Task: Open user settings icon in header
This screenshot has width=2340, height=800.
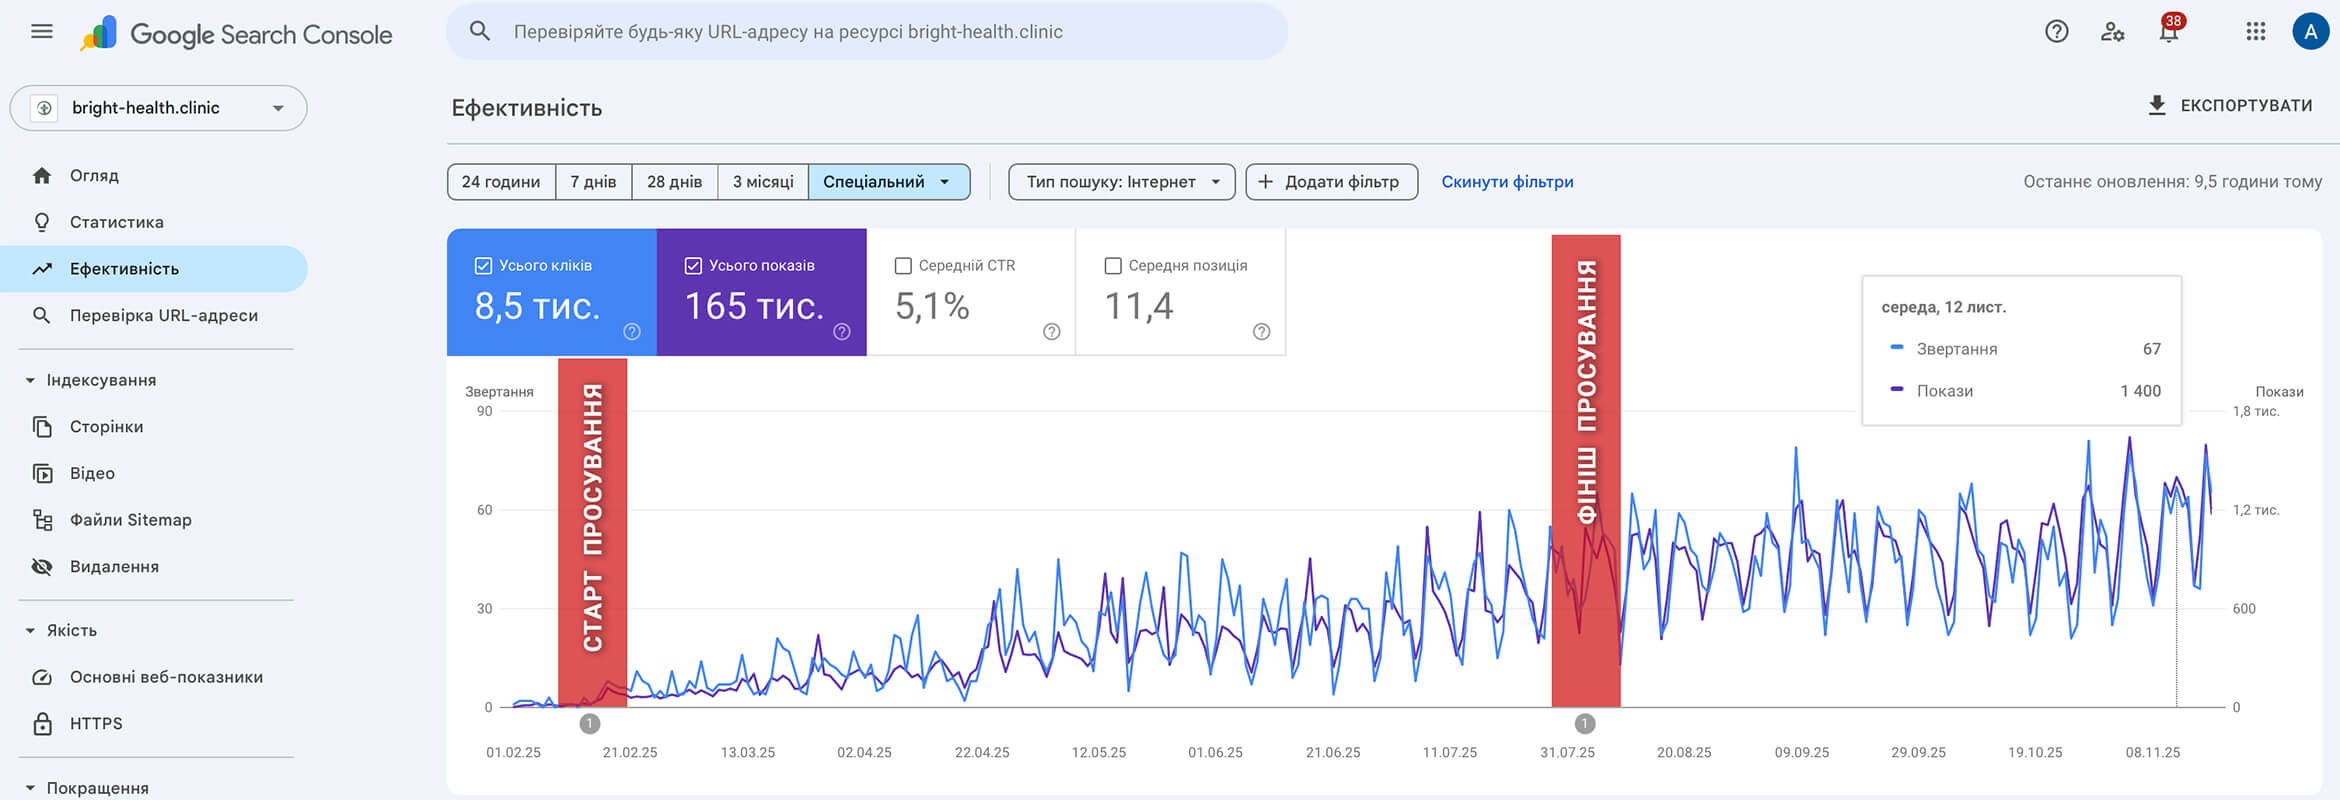Action: tap(2112, 32)
